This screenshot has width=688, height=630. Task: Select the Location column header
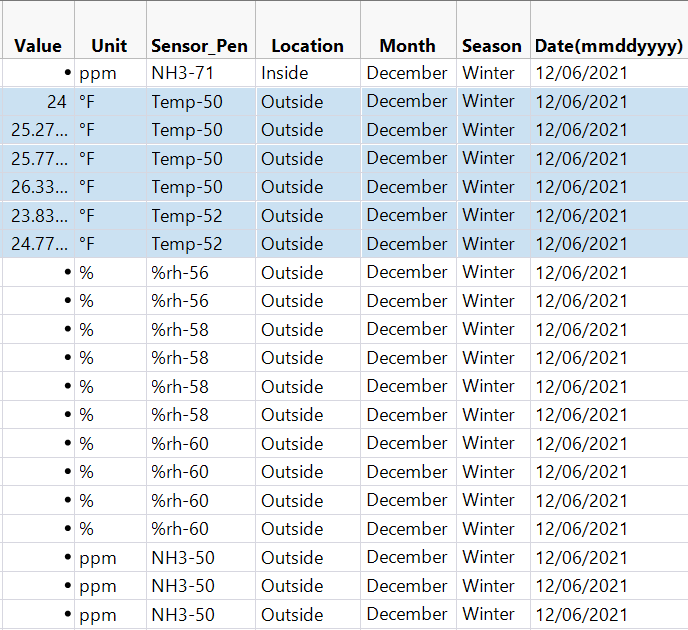[307, 46]
